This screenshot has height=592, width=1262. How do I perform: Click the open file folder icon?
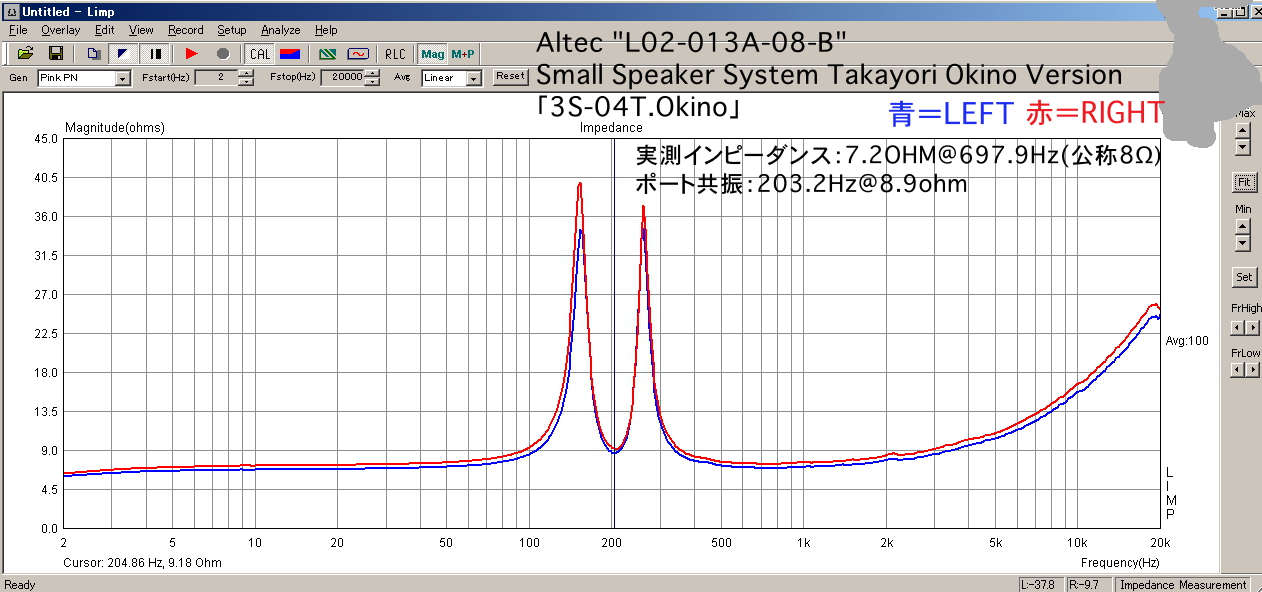pyautogui.click(x=26, y=53)
